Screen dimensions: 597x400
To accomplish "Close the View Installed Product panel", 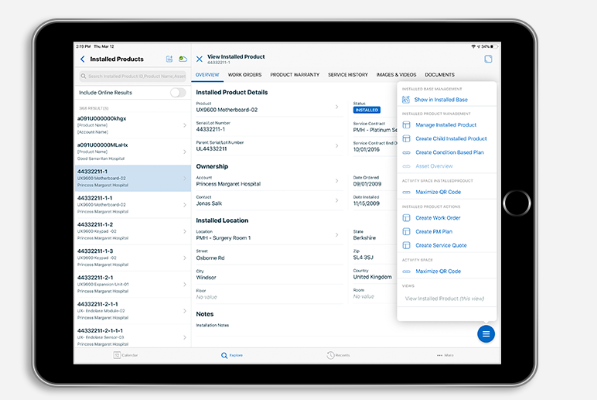I will coord(199,59).
